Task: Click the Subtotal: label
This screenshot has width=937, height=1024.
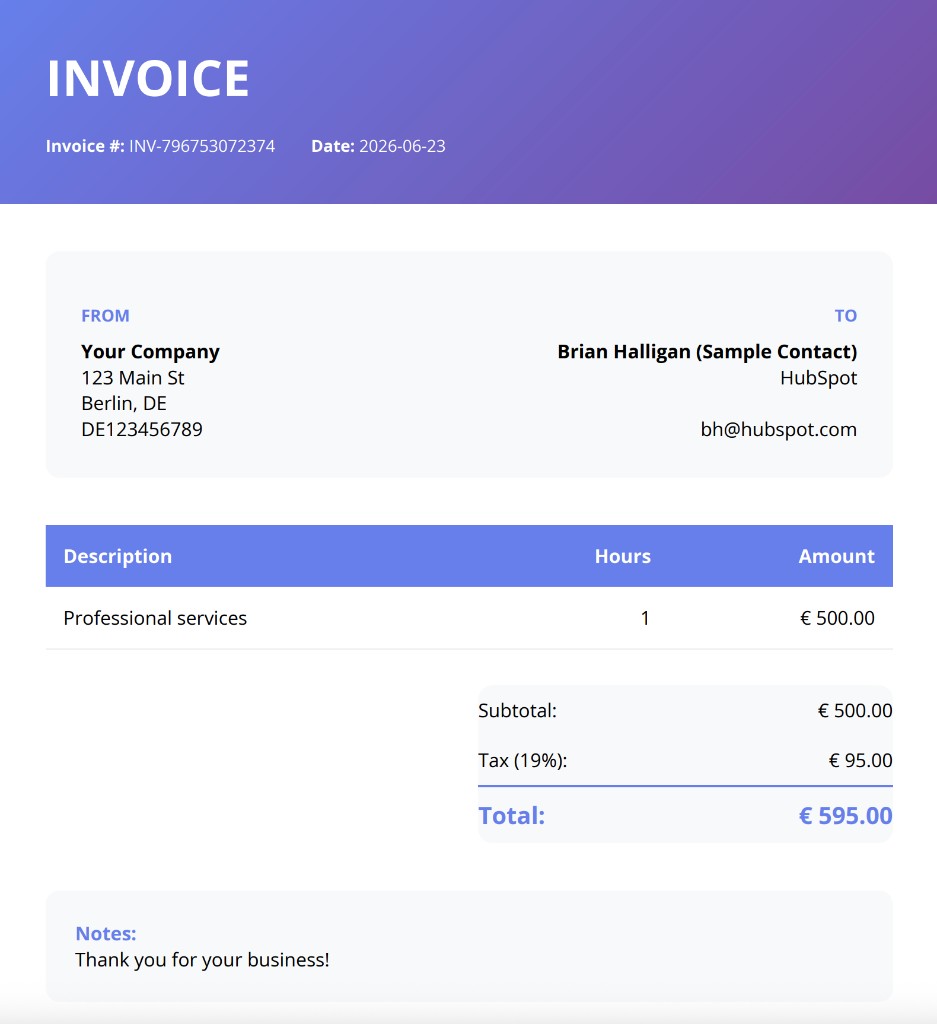Action: pos(517,710)
